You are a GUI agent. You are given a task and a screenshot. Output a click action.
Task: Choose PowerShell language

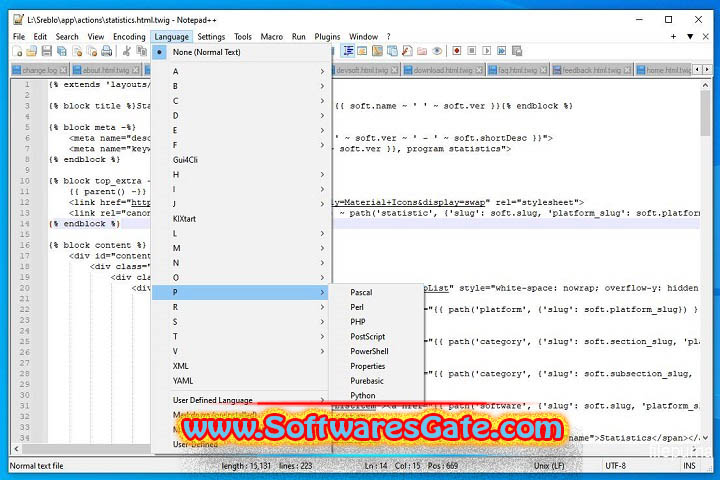tap(377, 351)
